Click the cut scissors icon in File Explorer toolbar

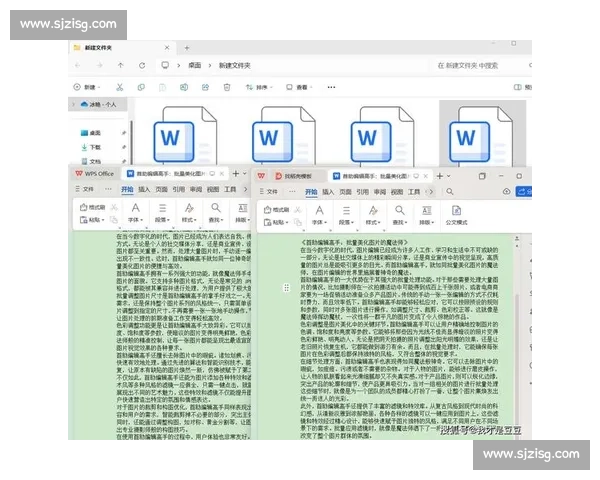pyautogui.click(x=119, y=87)
